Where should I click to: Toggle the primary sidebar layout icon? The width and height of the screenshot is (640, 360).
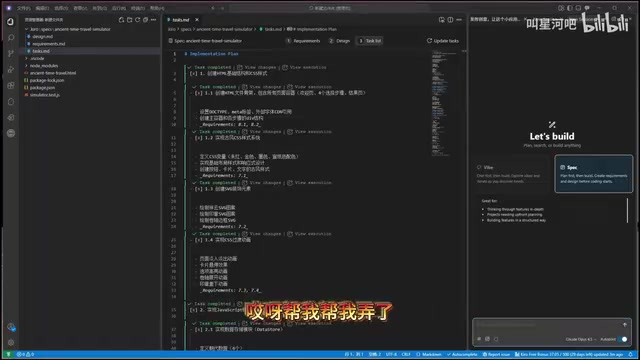pyautogui.click(x=570, y=8)
